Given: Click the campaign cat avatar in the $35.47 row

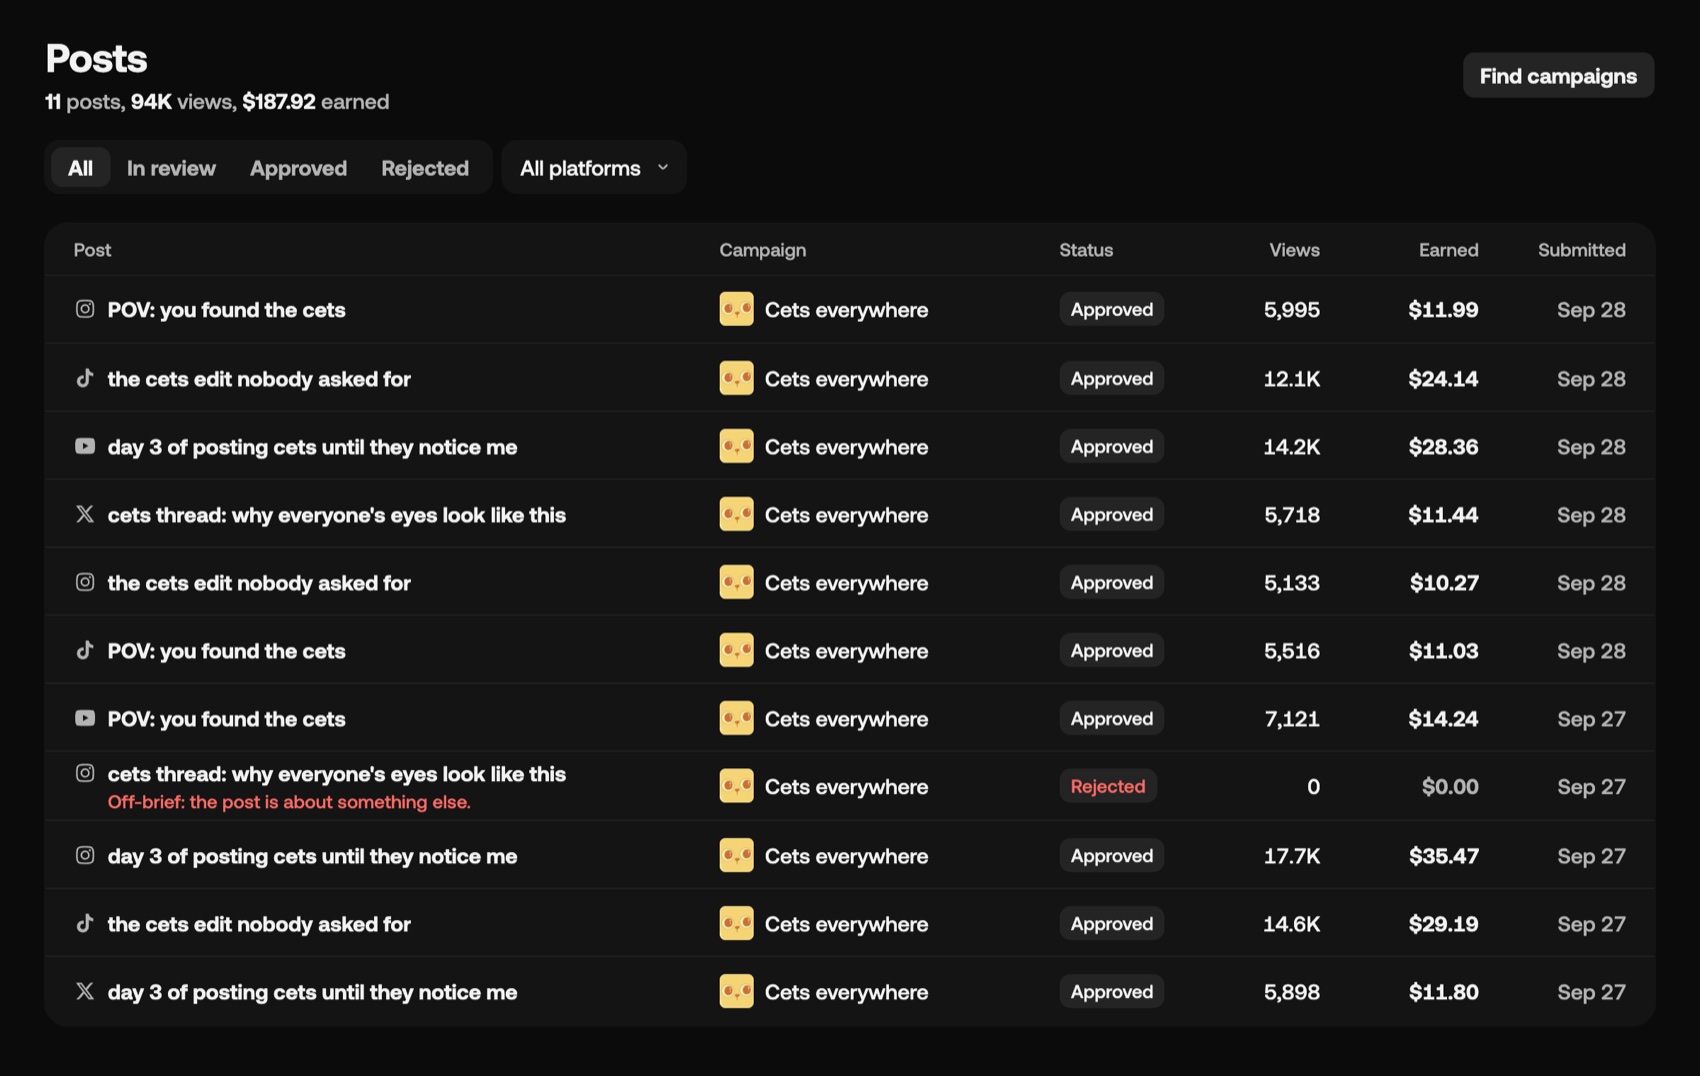Looking at the screenshot, I should click(736, 855).
